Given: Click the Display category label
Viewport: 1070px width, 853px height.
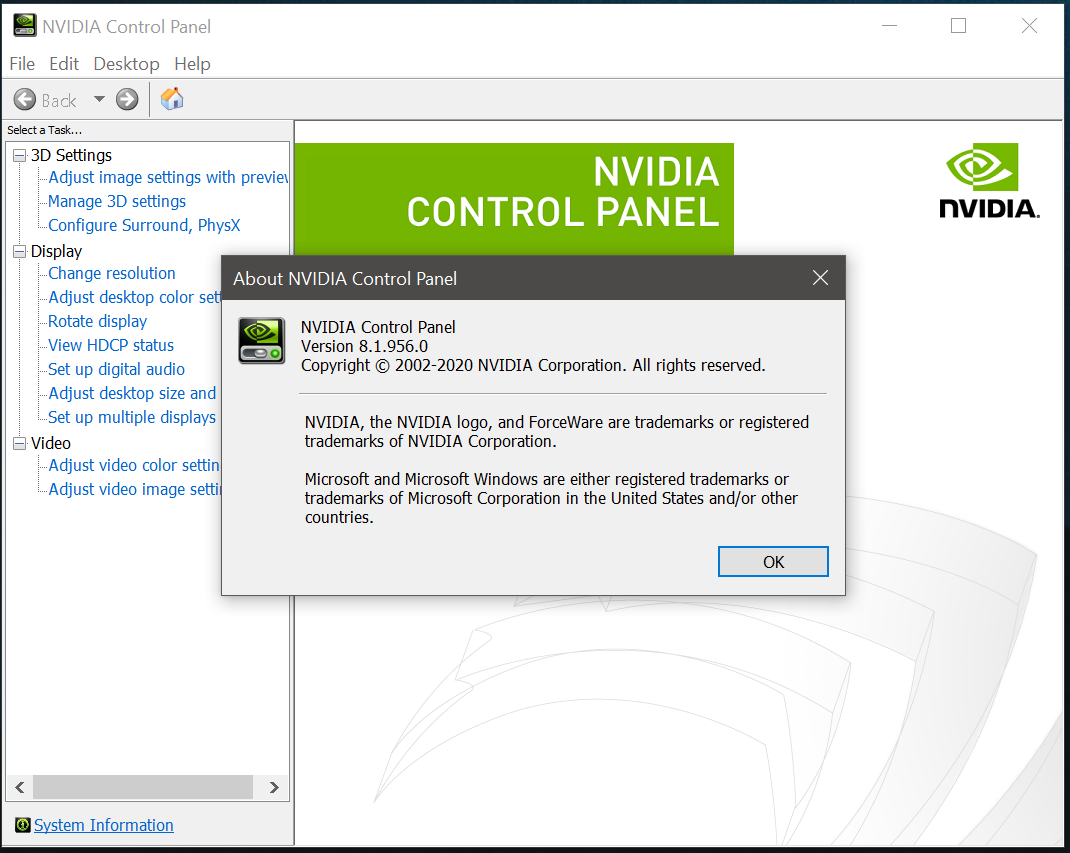Looking at the screenshot, I should point(56,251).
